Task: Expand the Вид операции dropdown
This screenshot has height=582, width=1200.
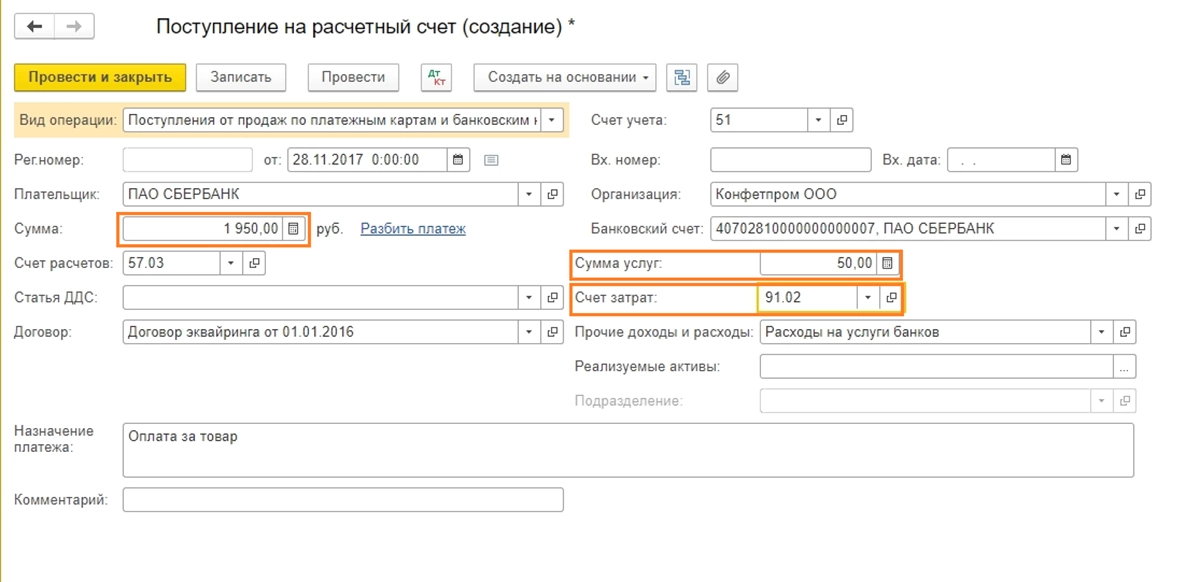Action: tap(553, 120)
